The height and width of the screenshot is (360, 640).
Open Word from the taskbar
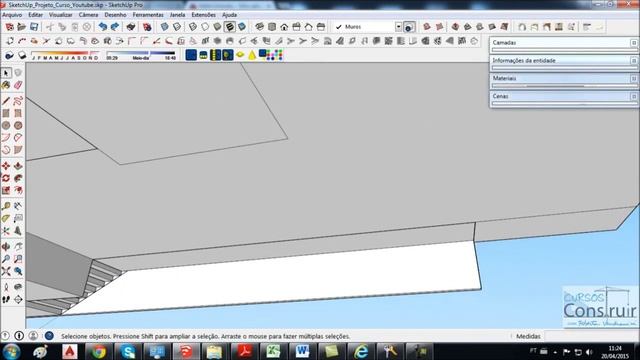pos(302,351)
